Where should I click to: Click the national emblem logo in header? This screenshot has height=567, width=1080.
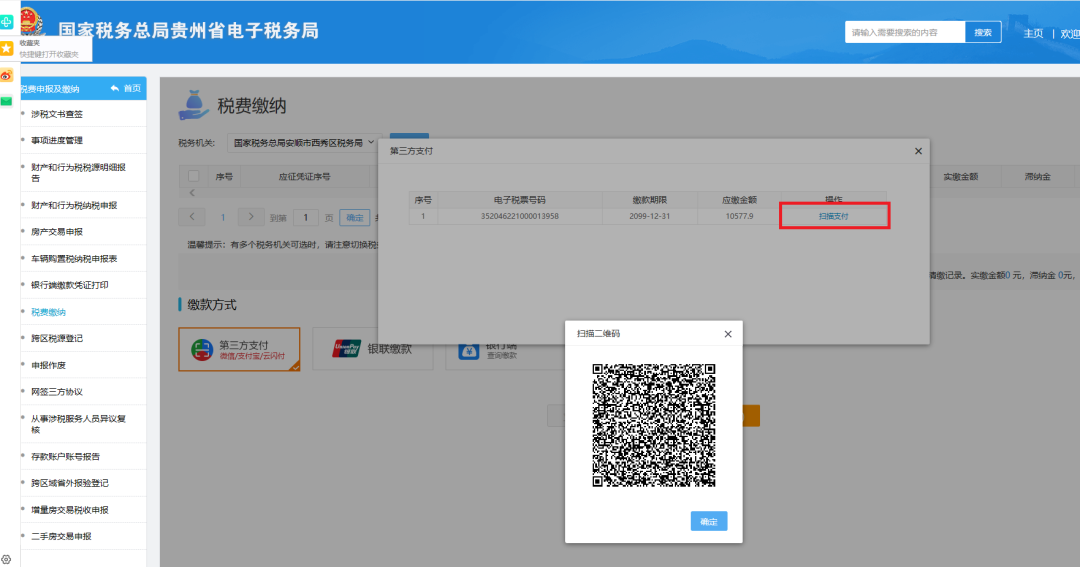(x=32, y=21)
